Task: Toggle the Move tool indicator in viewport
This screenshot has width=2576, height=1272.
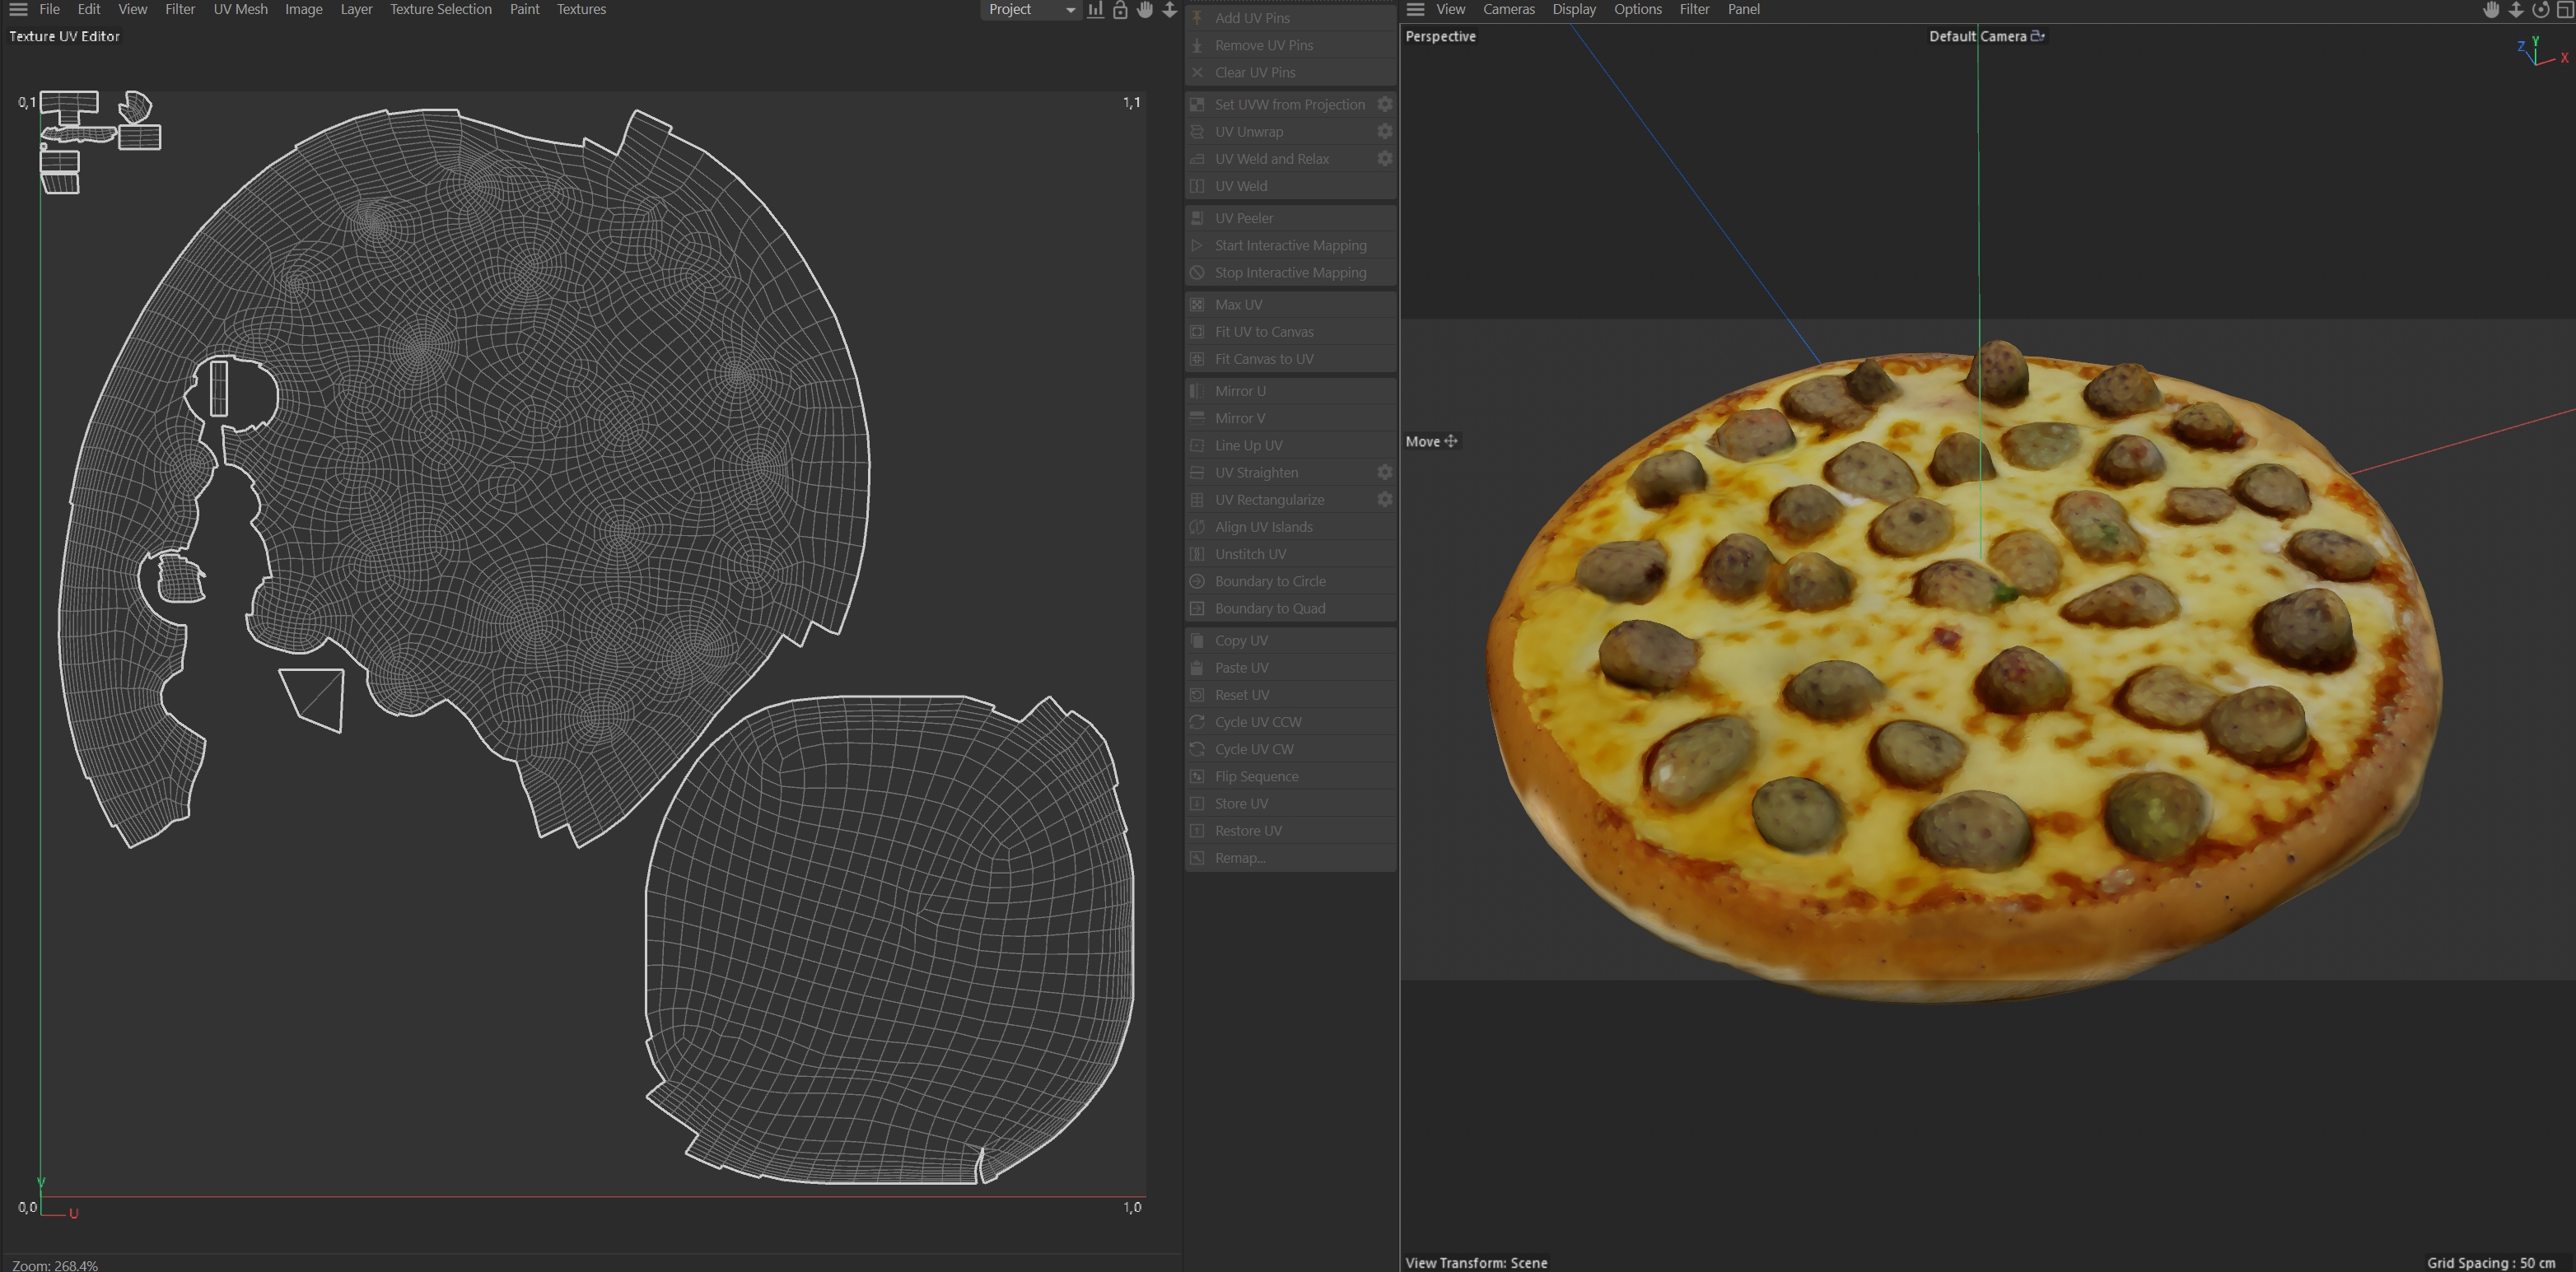Action: 1431,441
